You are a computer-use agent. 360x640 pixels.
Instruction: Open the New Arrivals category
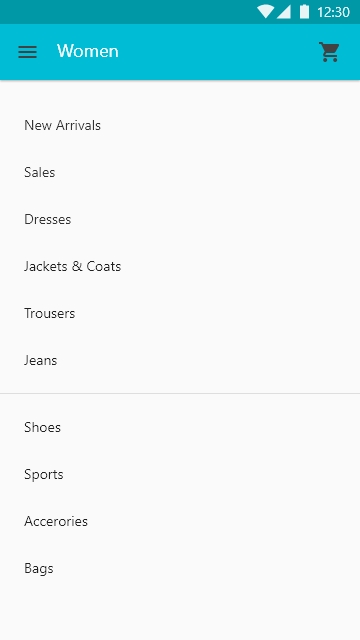pos(180,125)
